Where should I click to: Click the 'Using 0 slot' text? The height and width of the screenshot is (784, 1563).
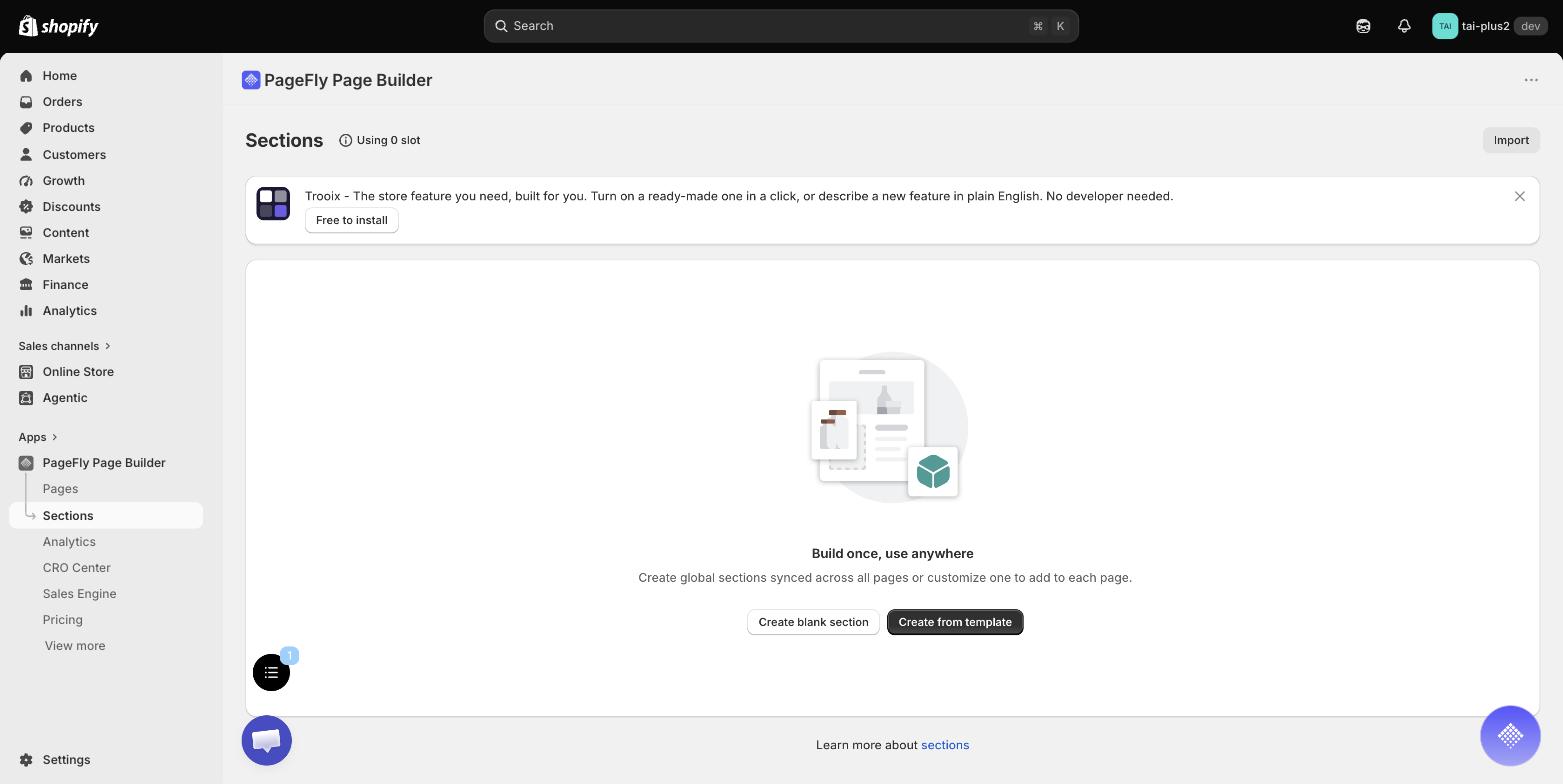[389, 141]
